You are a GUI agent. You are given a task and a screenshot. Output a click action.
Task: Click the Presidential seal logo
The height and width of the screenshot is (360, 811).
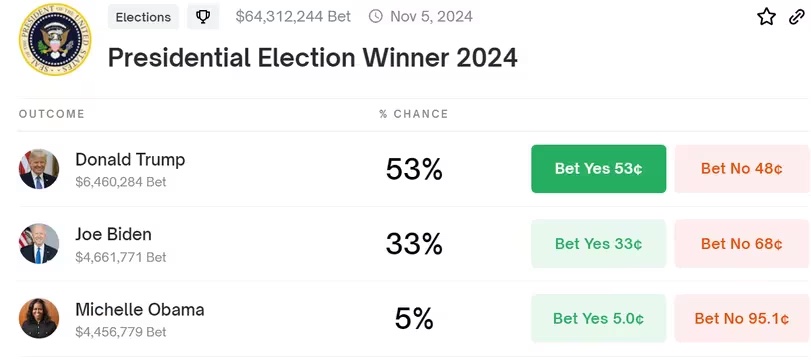[x=55, y=39]
